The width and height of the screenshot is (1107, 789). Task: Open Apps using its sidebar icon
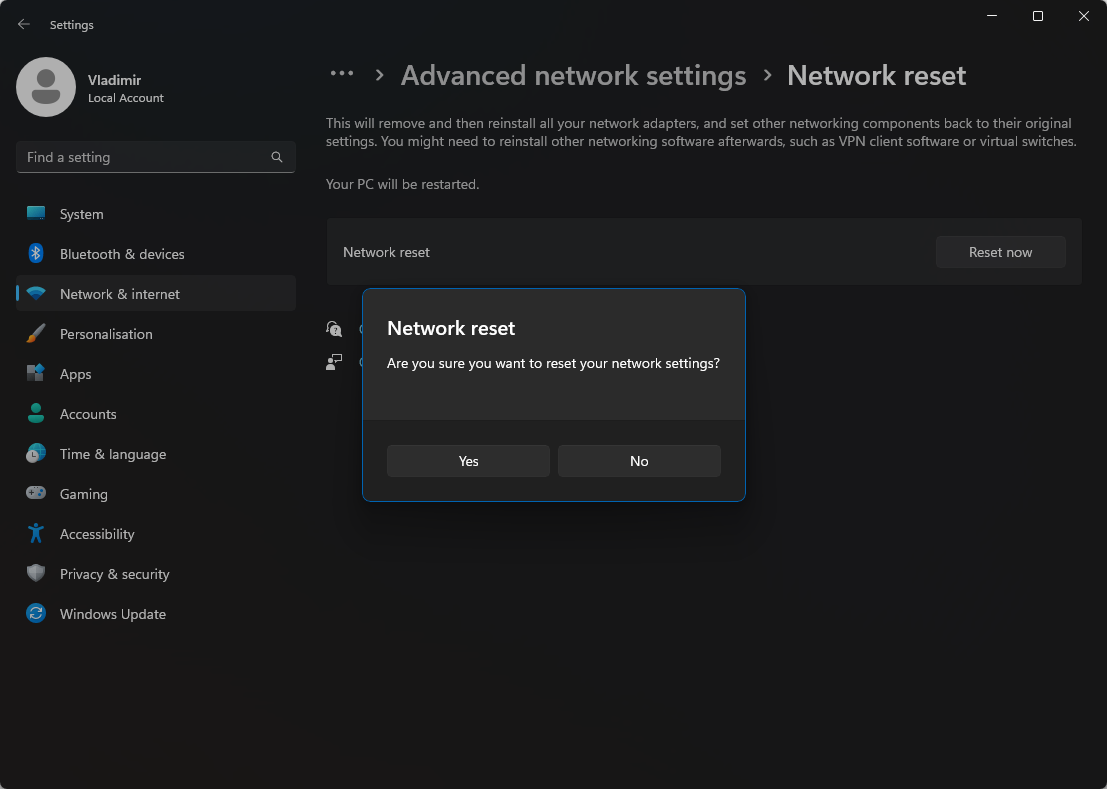click(x=36, y=374)
